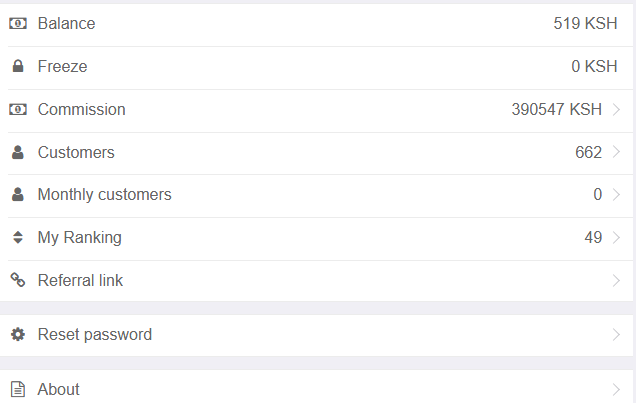Click the Freeze padlock icon
This screenshot has width=636, height=403.
(17, 67)
